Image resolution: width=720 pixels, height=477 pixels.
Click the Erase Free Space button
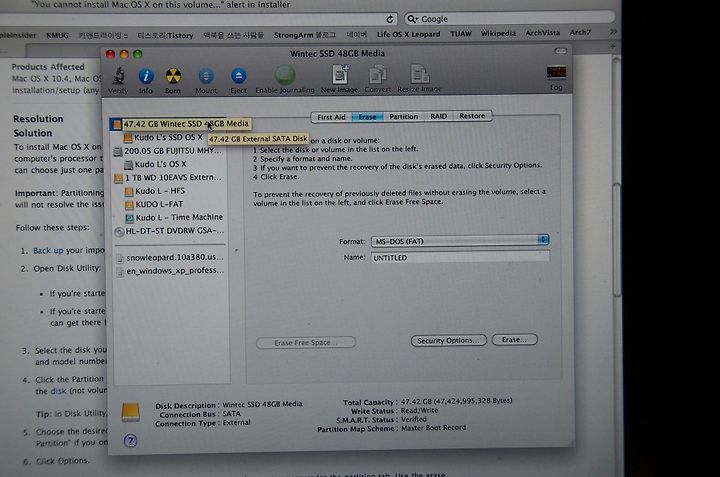coord(306,342)
